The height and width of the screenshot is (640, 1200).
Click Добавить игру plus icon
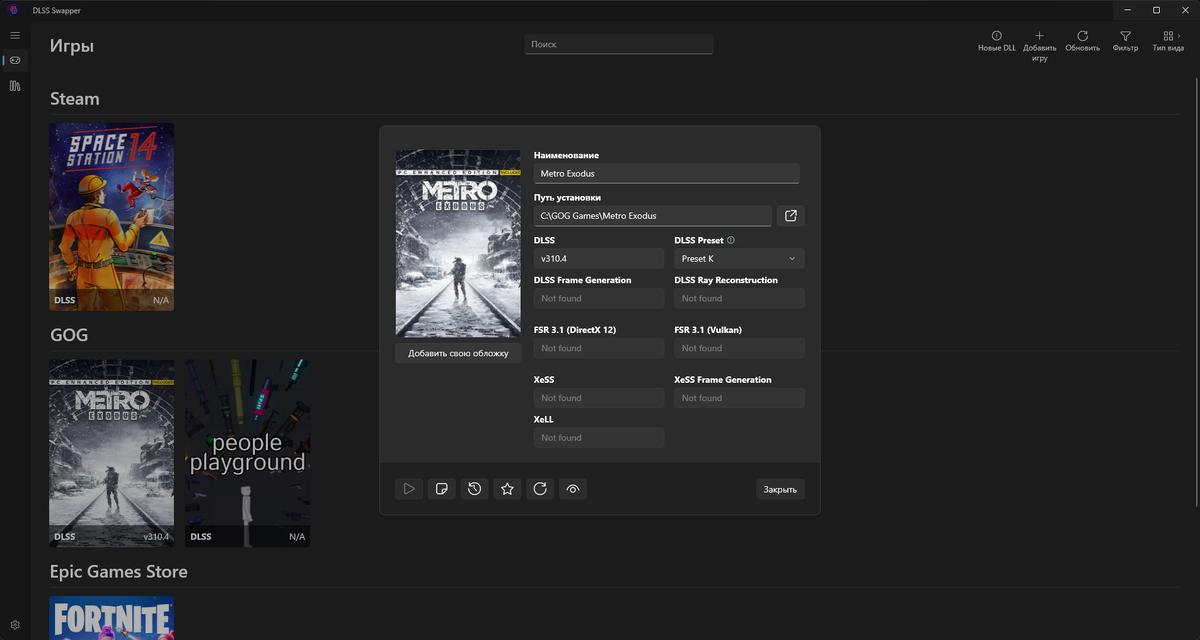[1039, 46]
